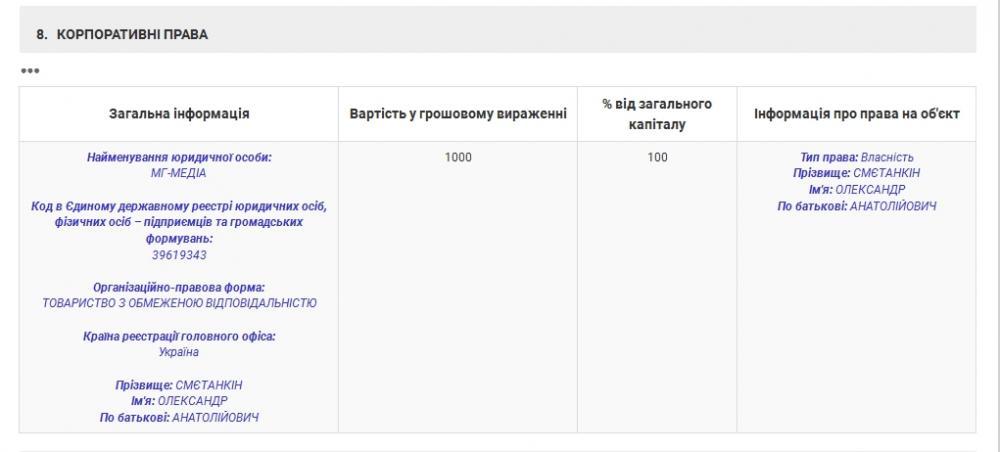This screenshot has height=452, width=1000.
Task: Click the Інформація про права на об'єкт header
Action: (x=857, y=114)
